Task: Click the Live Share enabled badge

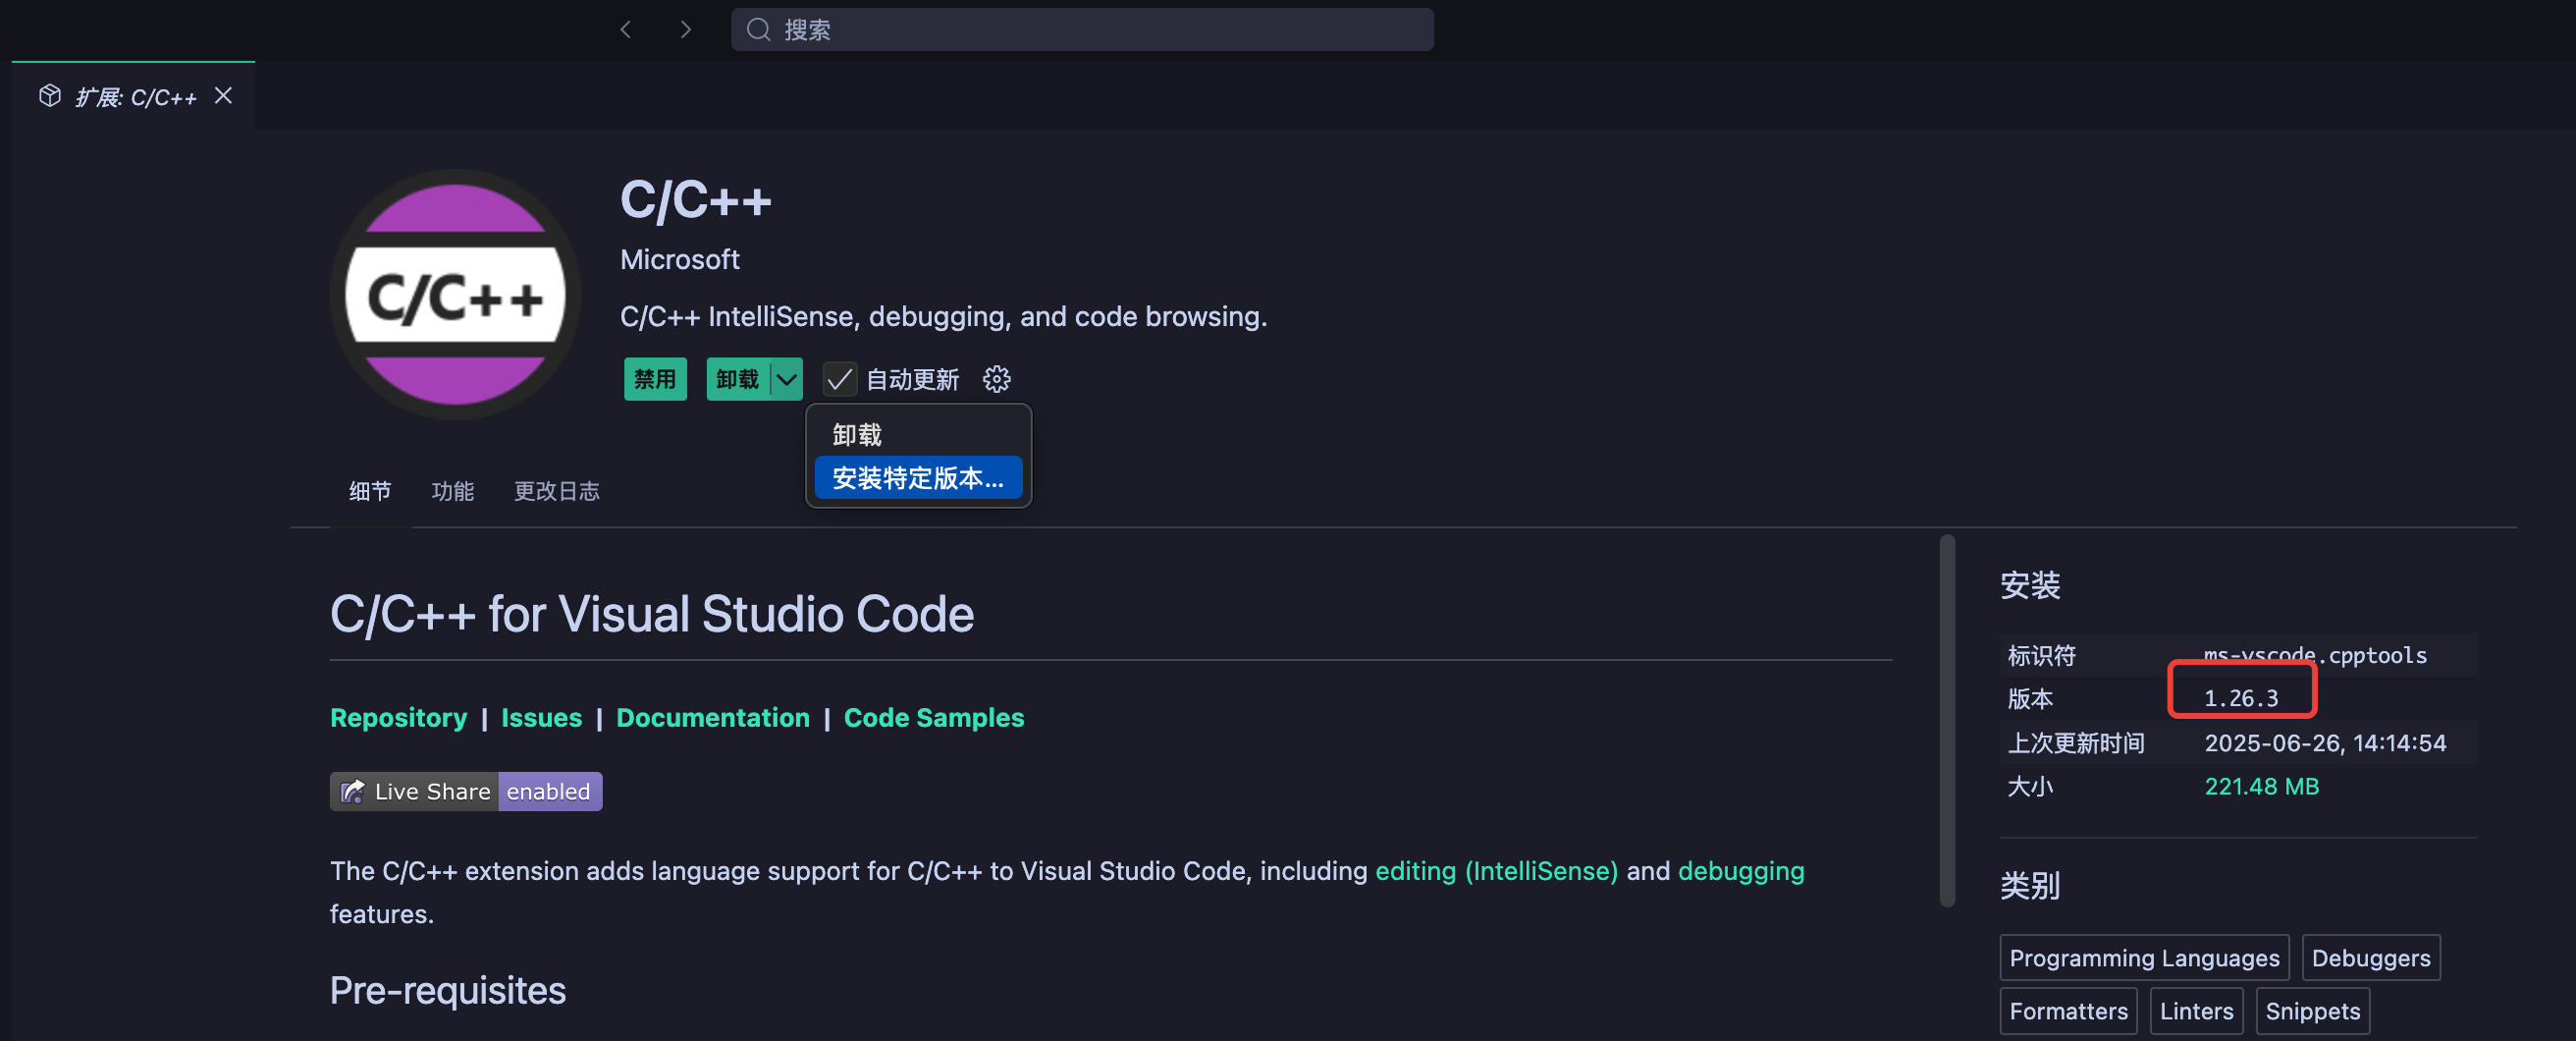Action: click(466, 791)
